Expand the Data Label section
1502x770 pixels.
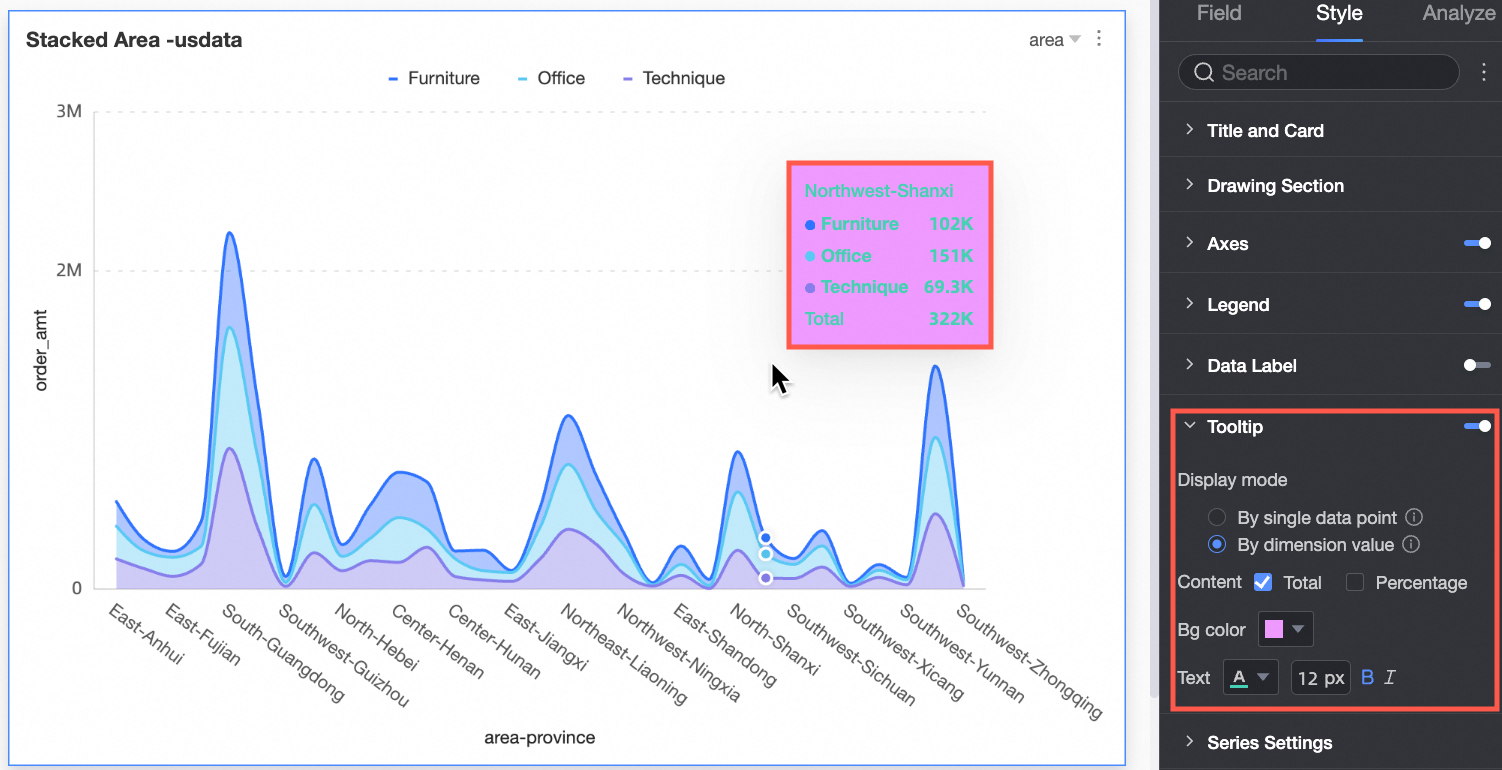1189,365
